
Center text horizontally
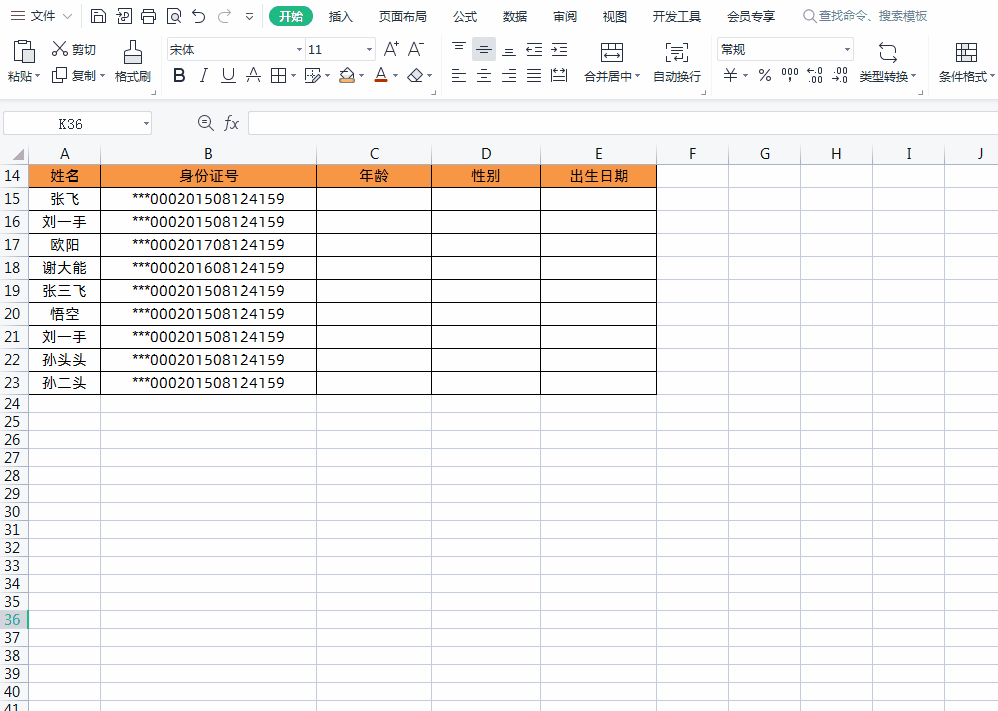[484, 76]
